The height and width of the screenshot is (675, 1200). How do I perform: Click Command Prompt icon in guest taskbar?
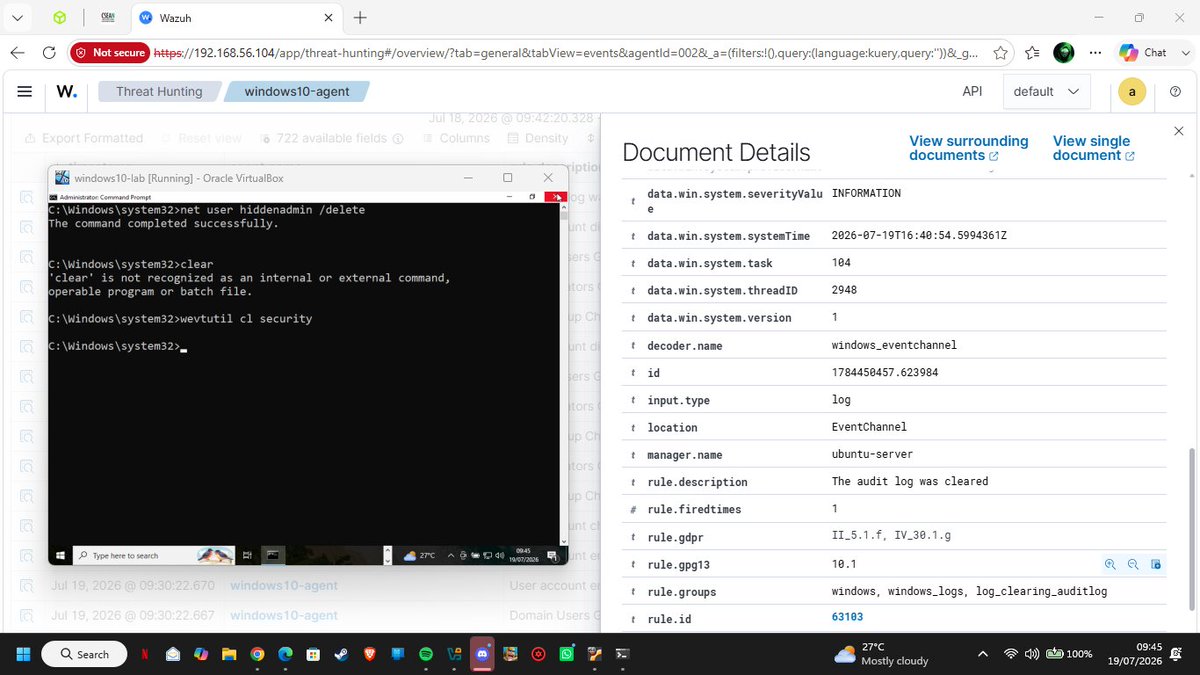pyautogui.click(x=272, y=555)
